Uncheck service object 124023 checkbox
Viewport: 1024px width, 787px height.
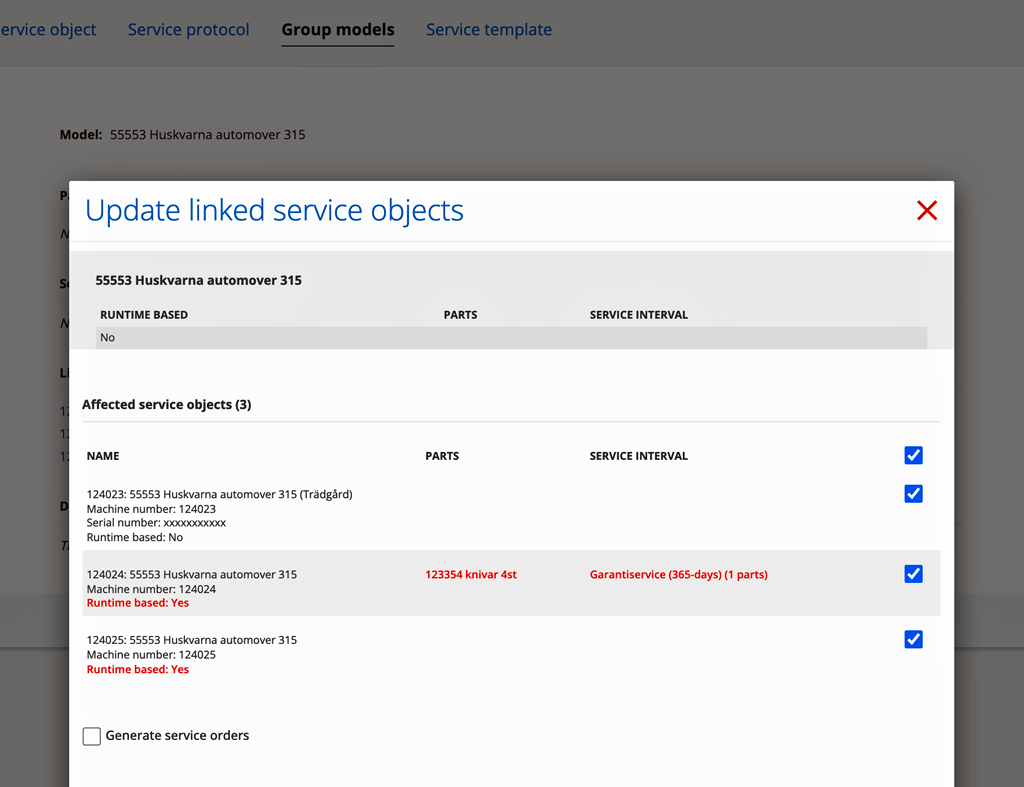point(913,494)
